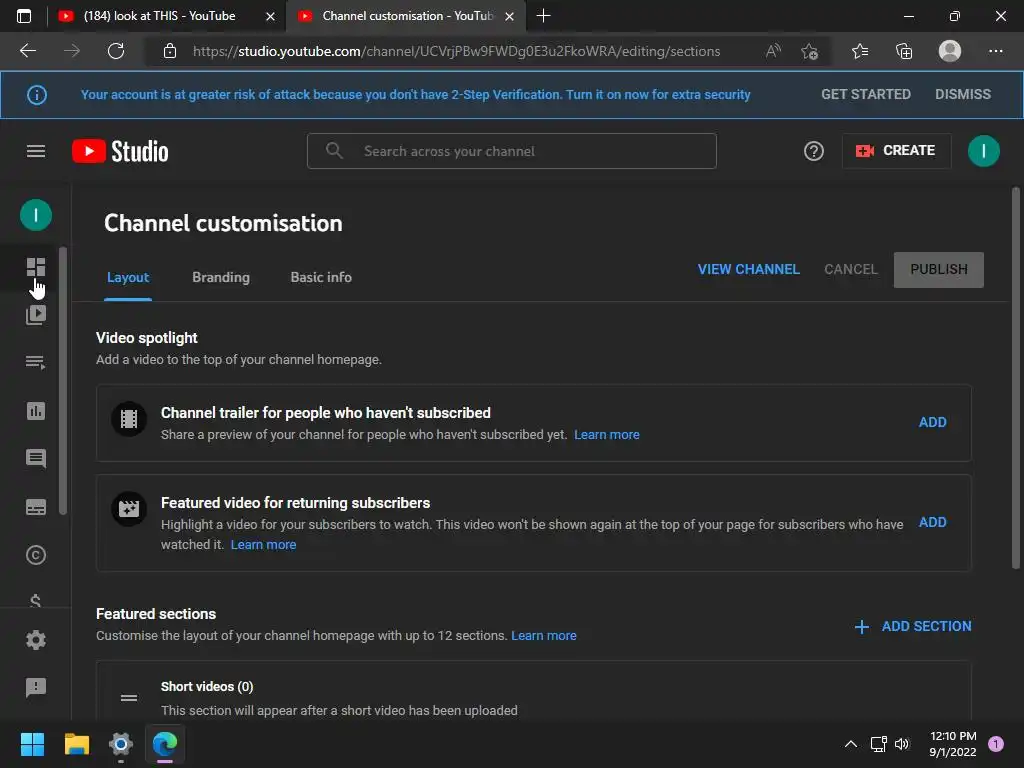Image resolution: width=1024 pixels, height=768 pixels.
Task: Click the site lock icon in address bar
Action: [x=170, y=51]
